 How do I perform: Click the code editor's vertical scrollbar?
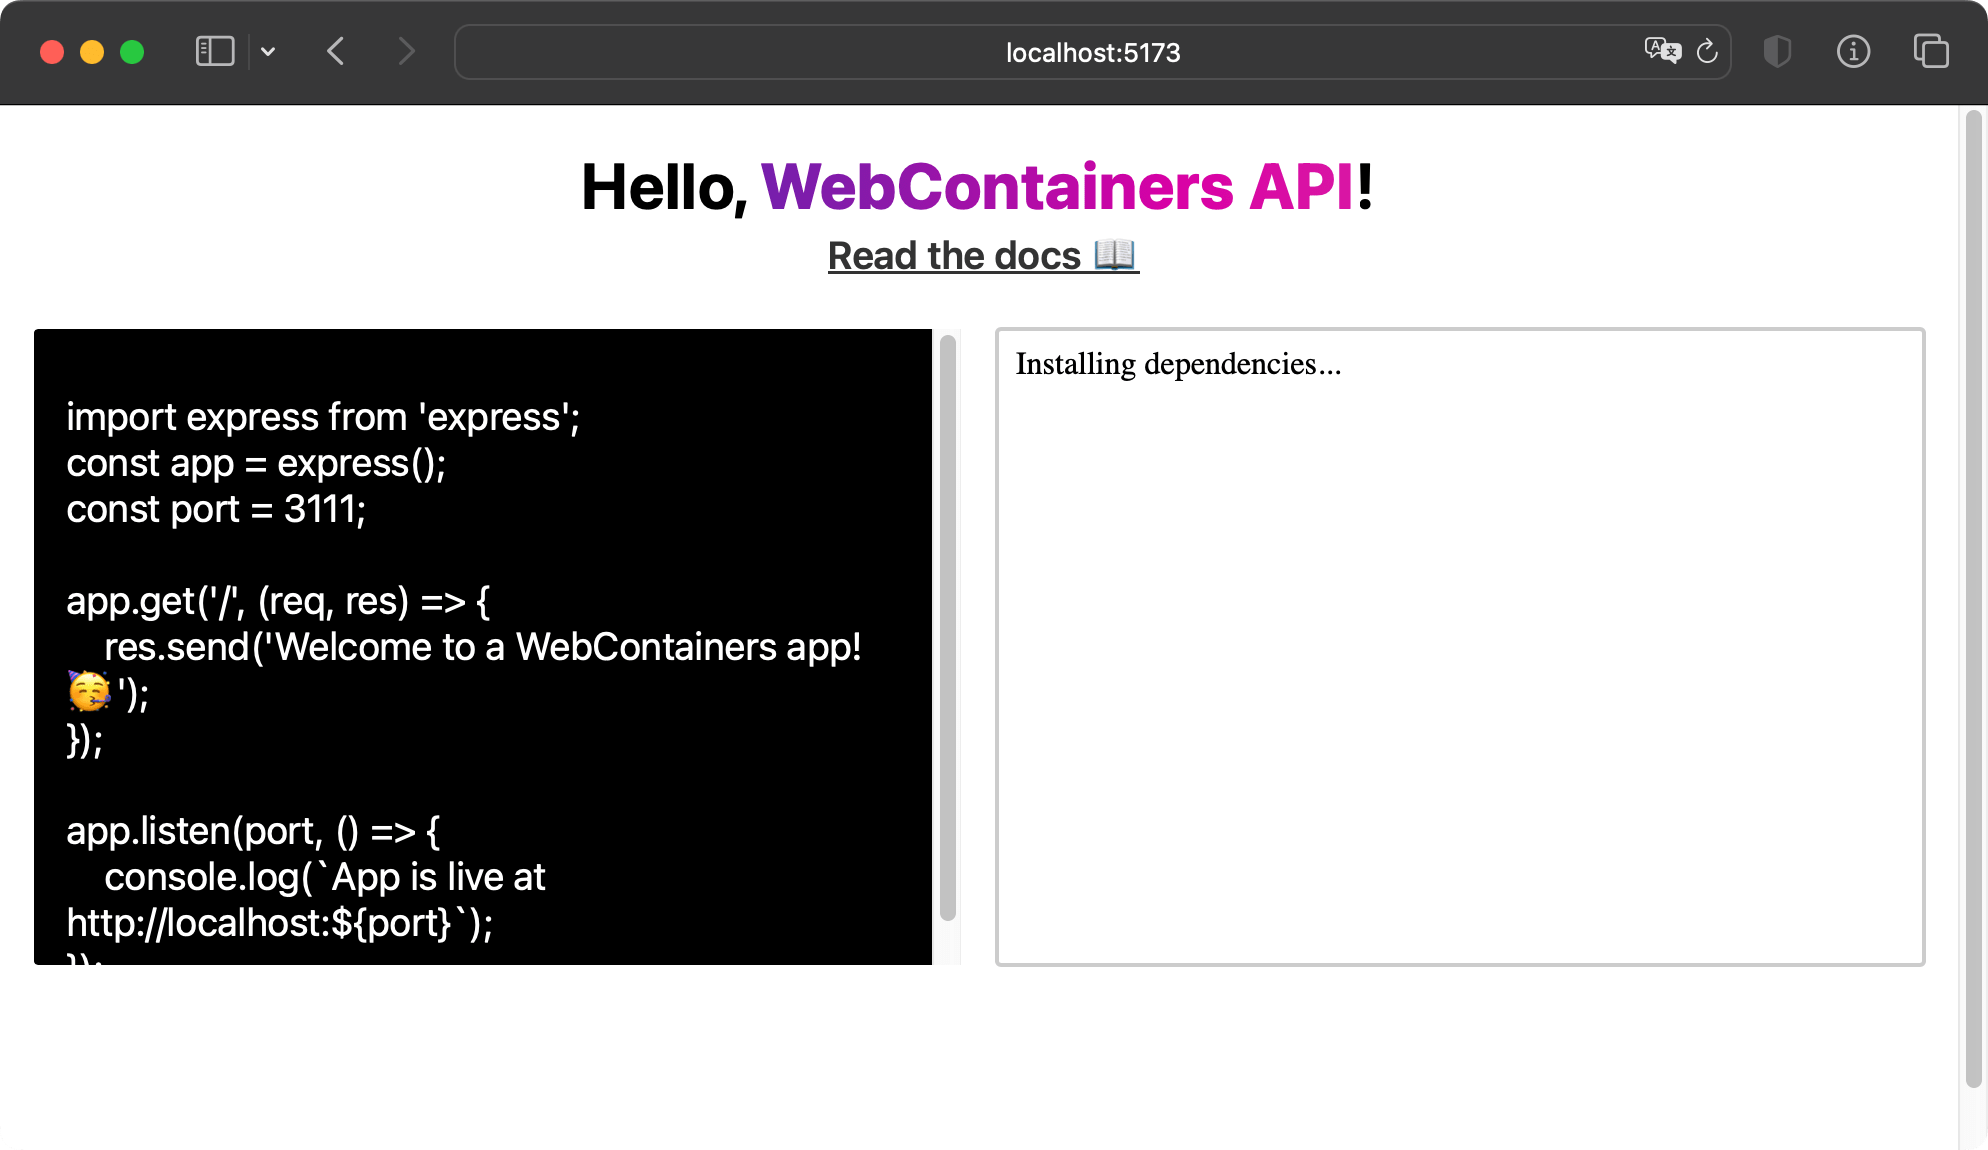pos(948,627)
